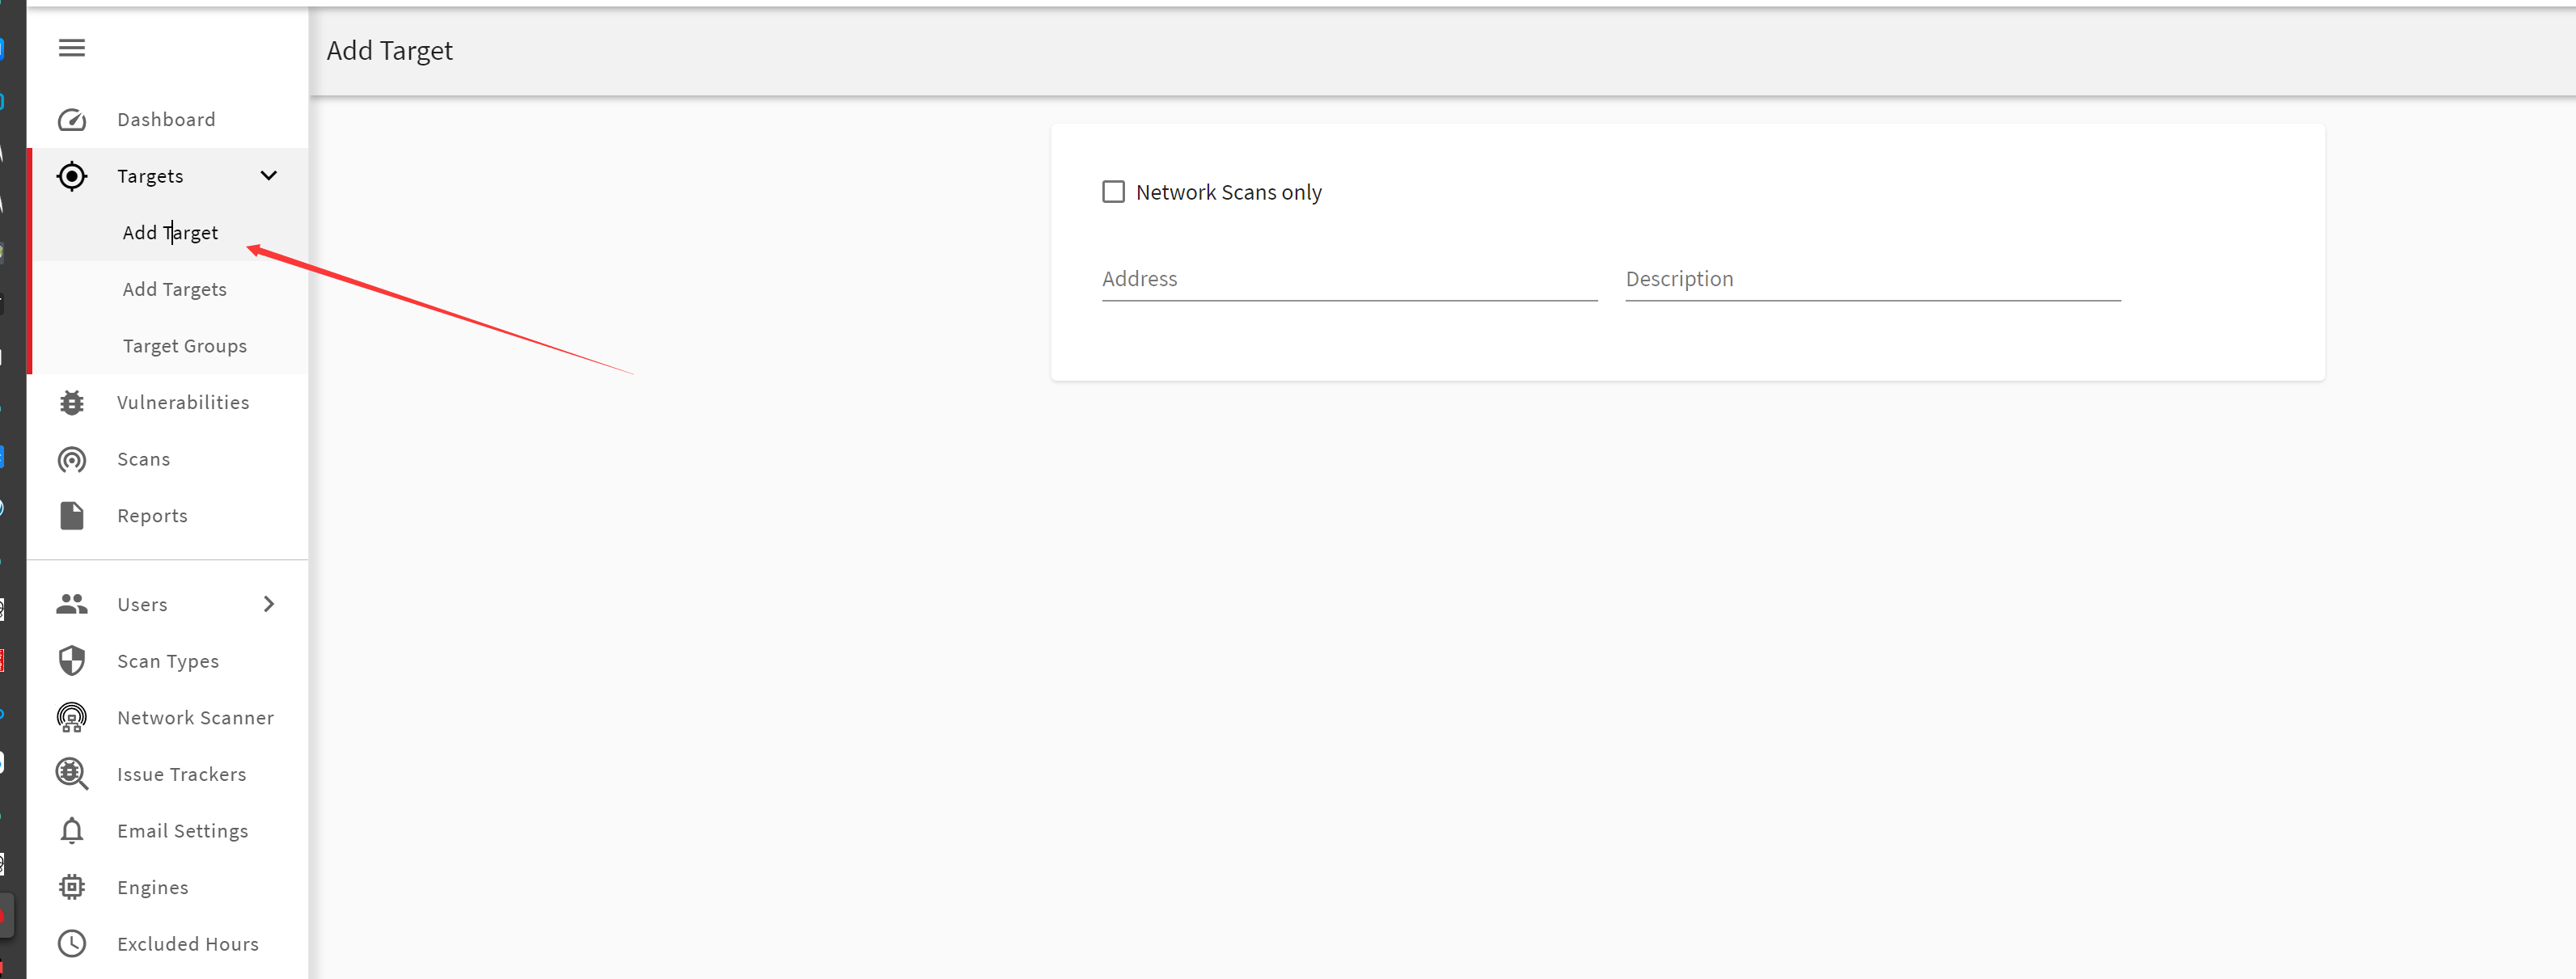This screenshot has height=979, width=2576.
Task: Expand the Users submenu arrow
Action: 268,604
